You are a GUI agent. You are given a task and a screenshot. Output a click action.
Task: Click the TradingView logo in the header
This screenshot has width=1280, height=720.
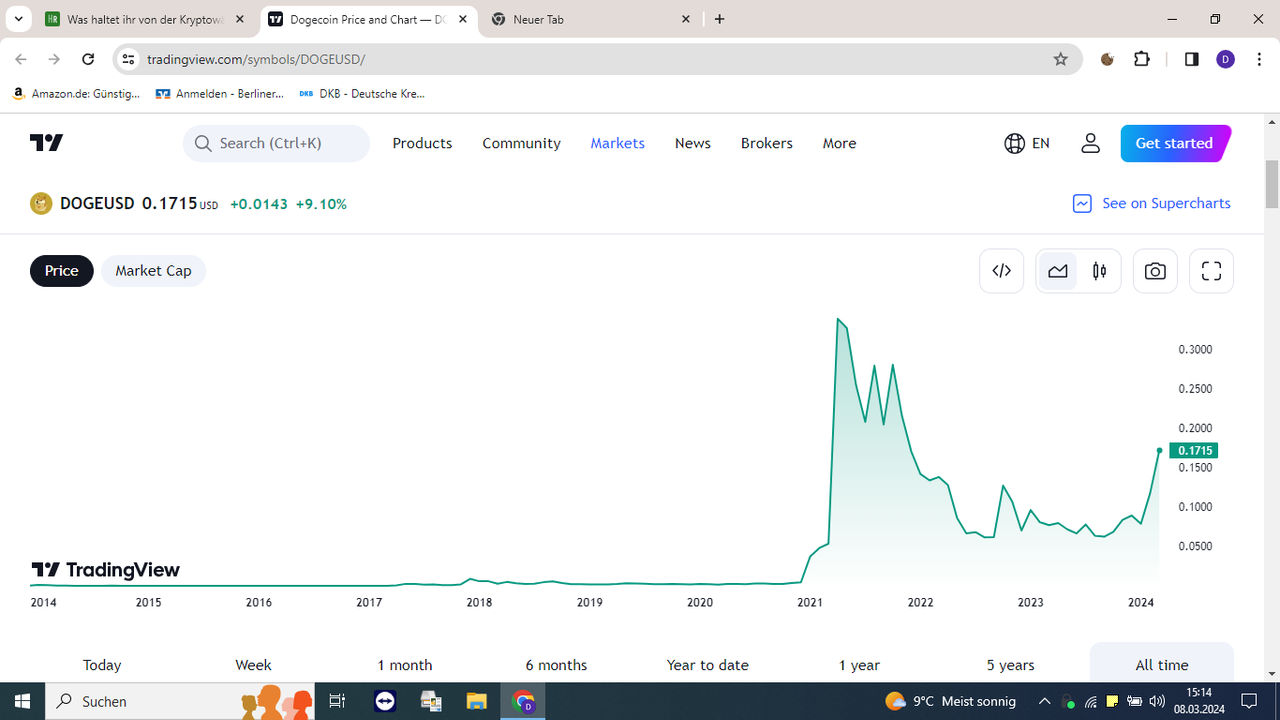click(46, 143)
